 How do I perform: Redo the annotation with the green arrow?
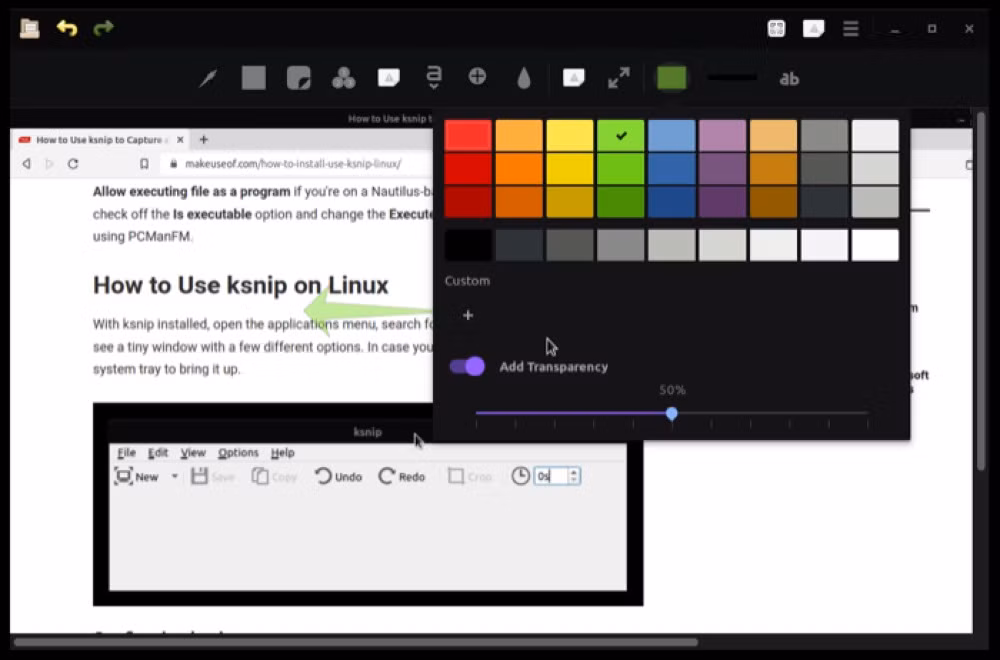[x=103, y=28]
